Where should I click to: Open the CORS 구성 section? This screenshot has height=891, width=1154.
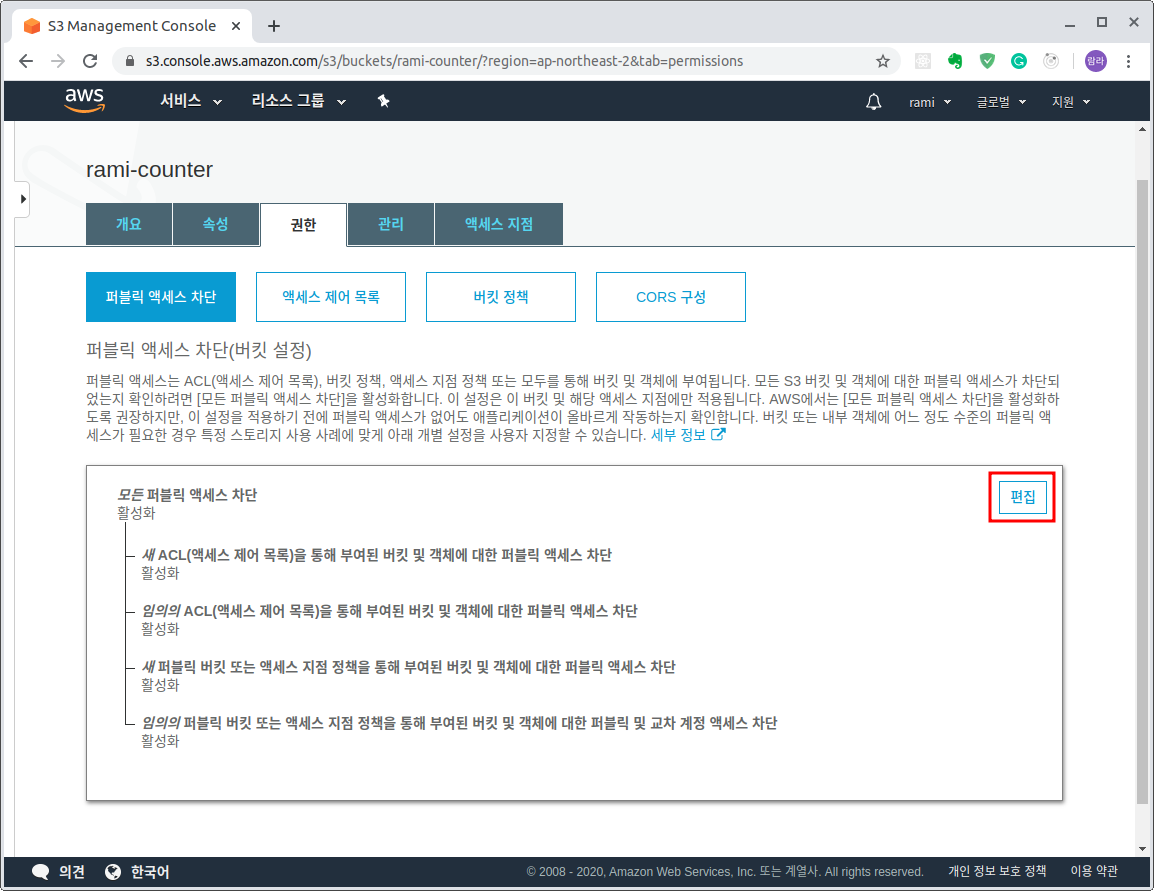pos(671,297)
